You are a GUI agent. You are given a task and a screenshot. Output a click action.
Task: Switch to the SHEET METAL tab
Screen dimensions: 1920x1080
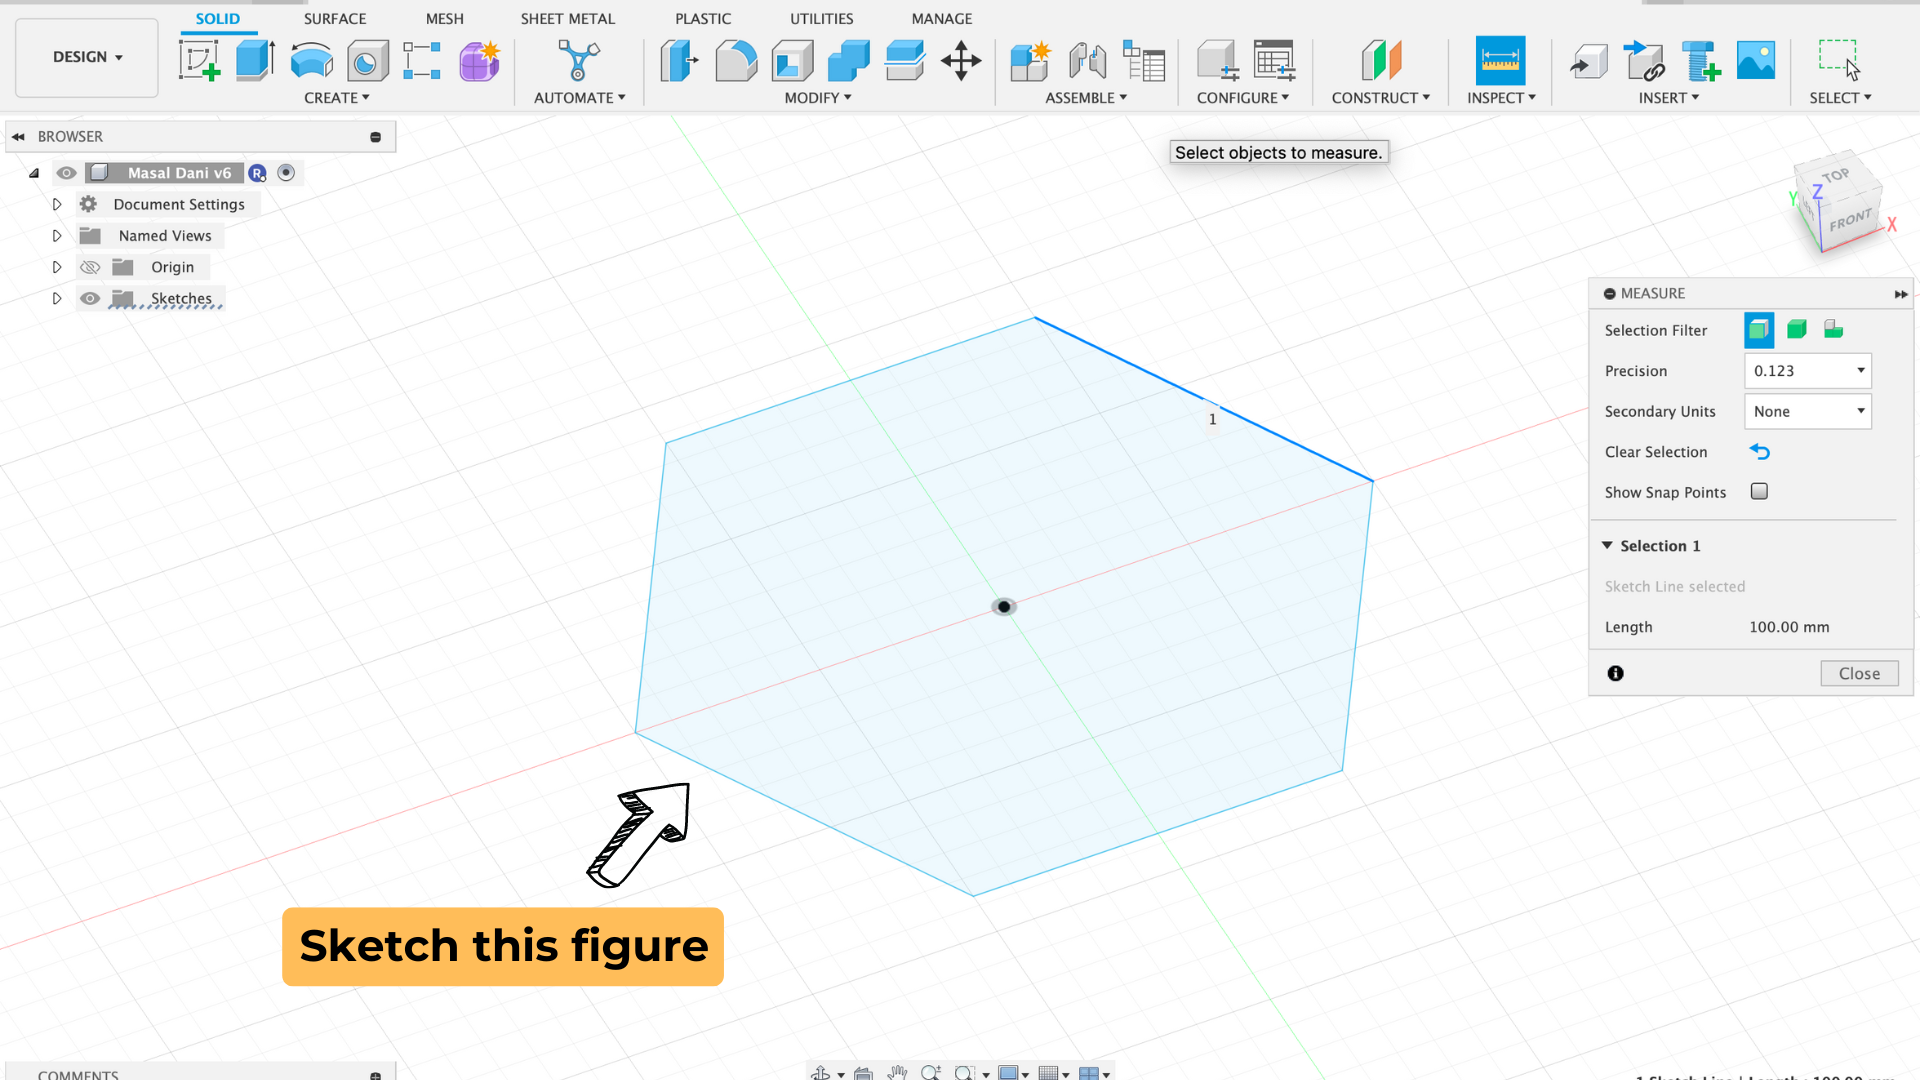pyautogui.click(x=568, y=19)
